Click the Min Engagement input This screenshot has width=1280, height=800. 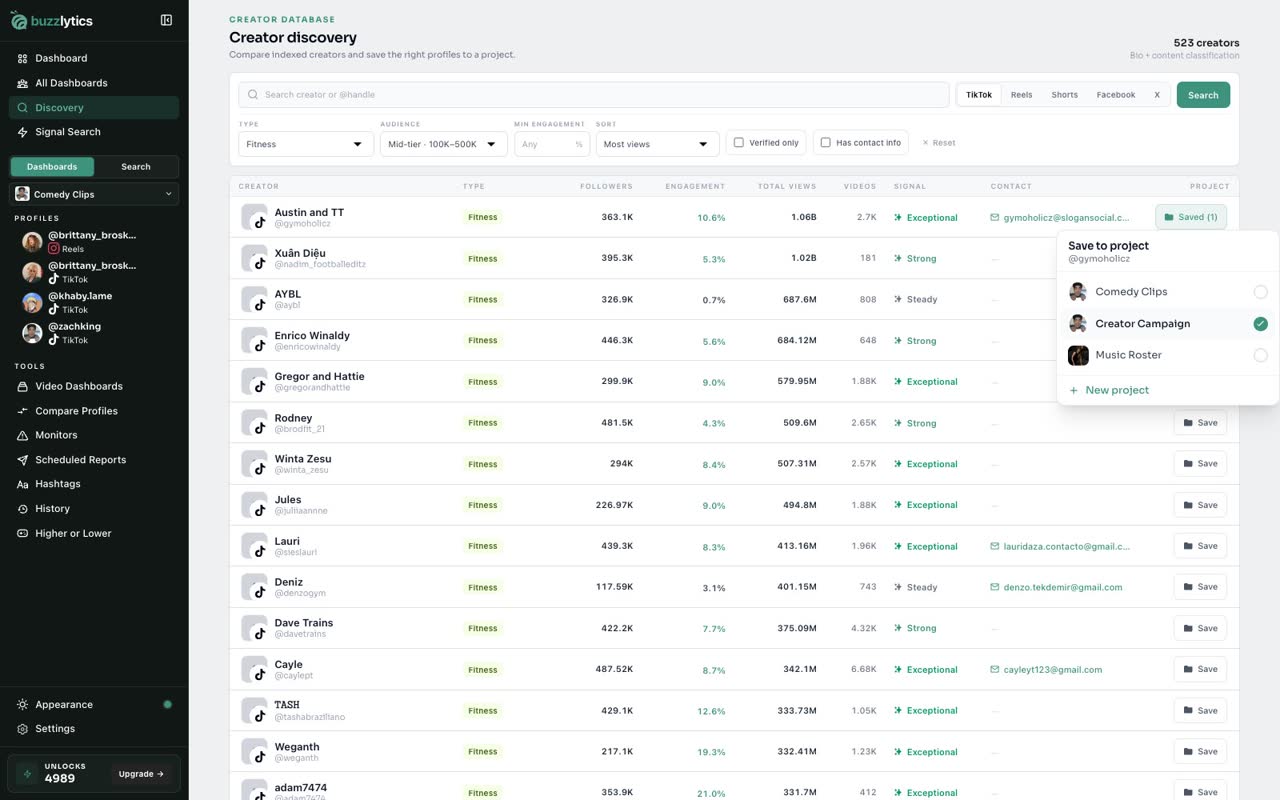pos(552,144)
